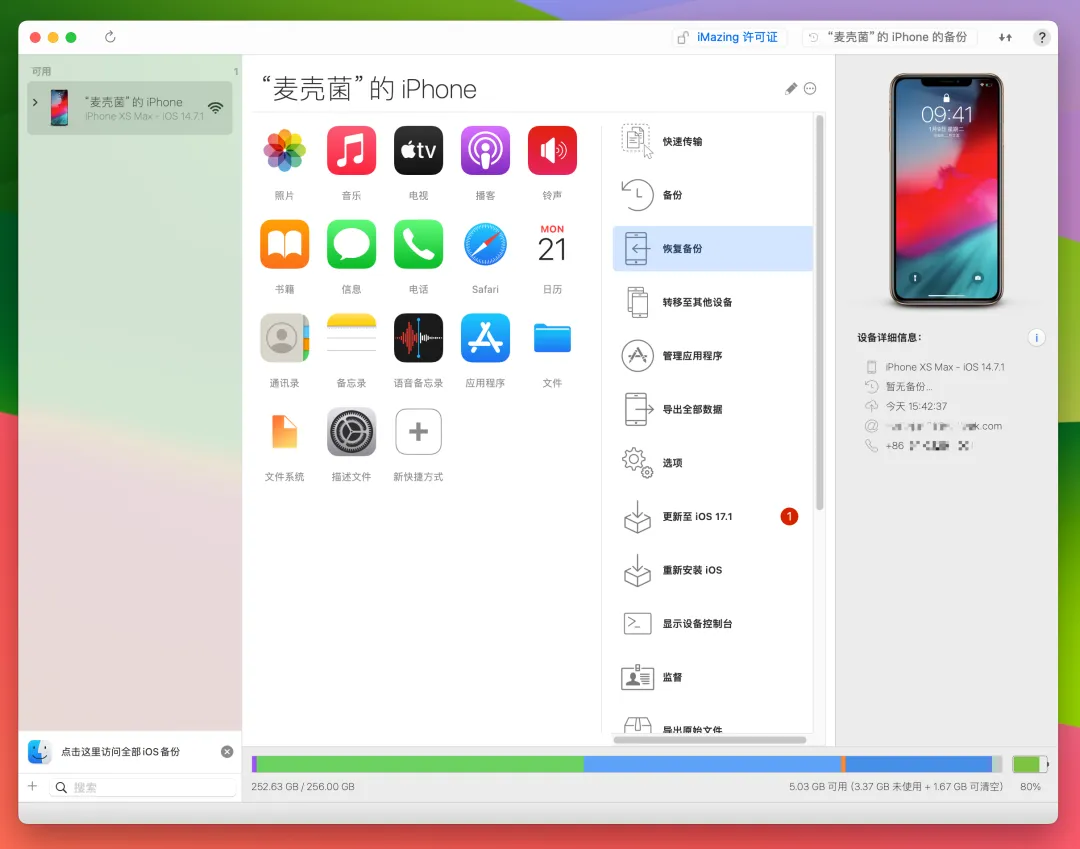Open the 信息 Messages icon

coord(351,244)
